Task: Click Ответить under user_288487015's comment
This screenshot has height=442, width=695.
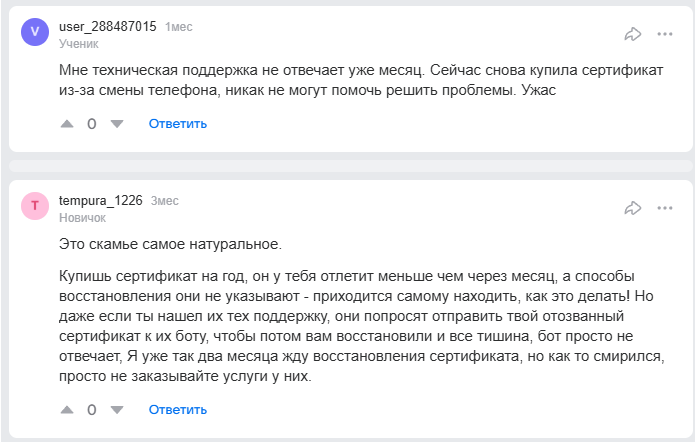Action: [x=178, y=124]
